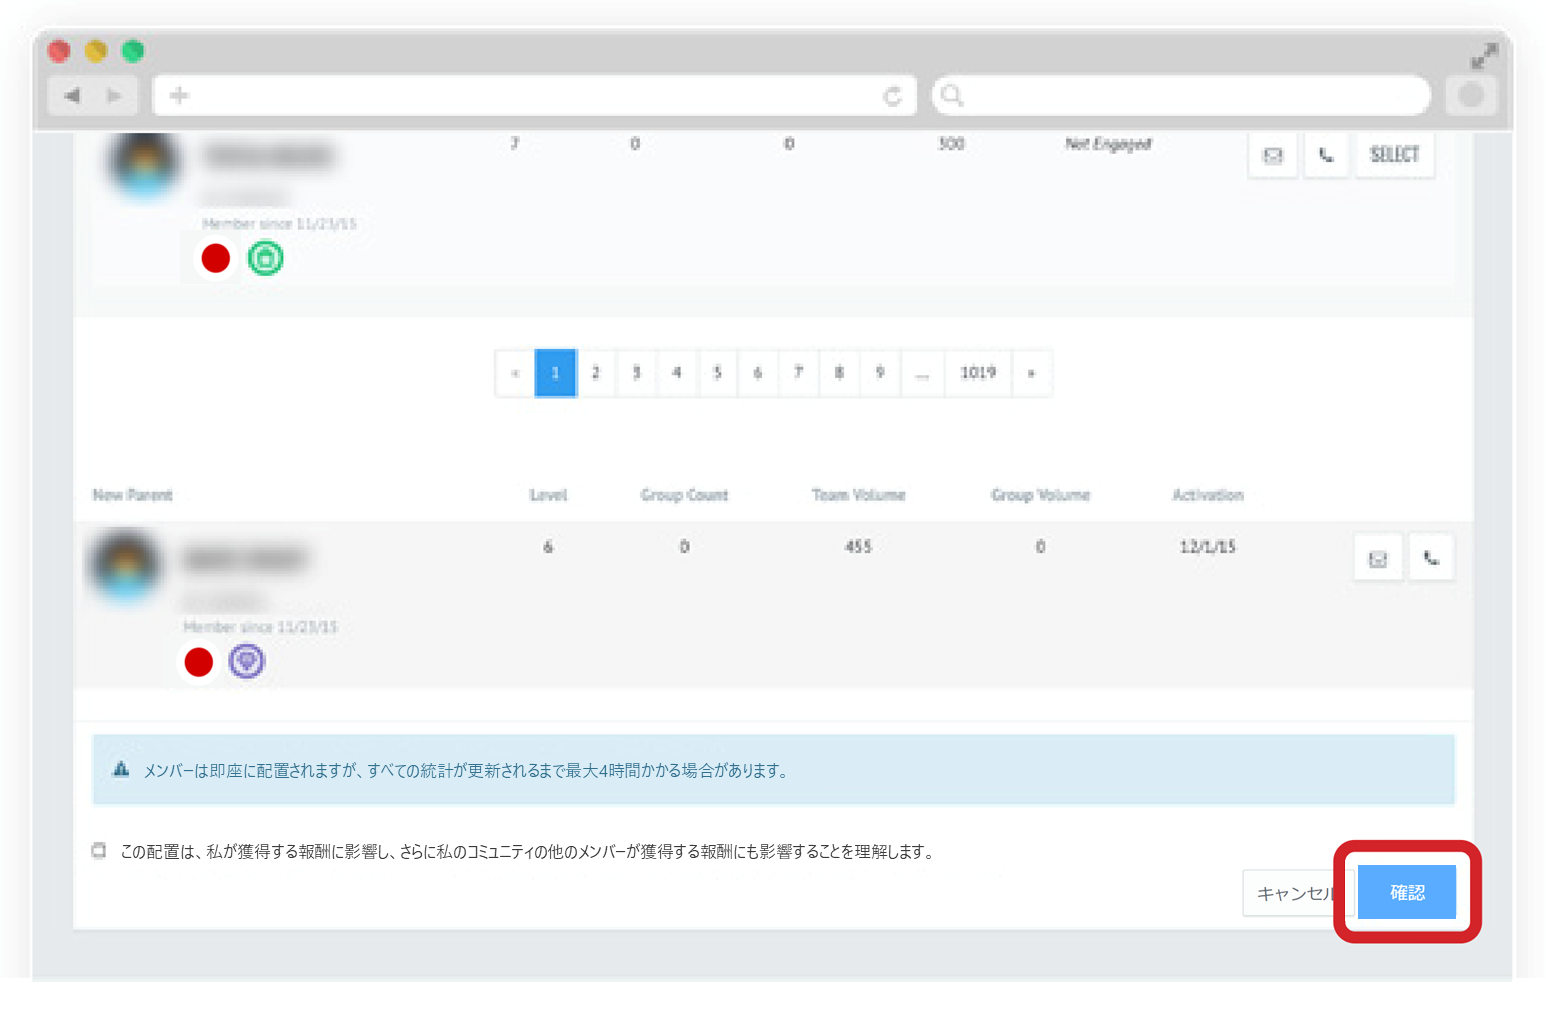Click the new parent's avatar
The height and width of the screenshot is (1011, 1546).
coord(126,565)
